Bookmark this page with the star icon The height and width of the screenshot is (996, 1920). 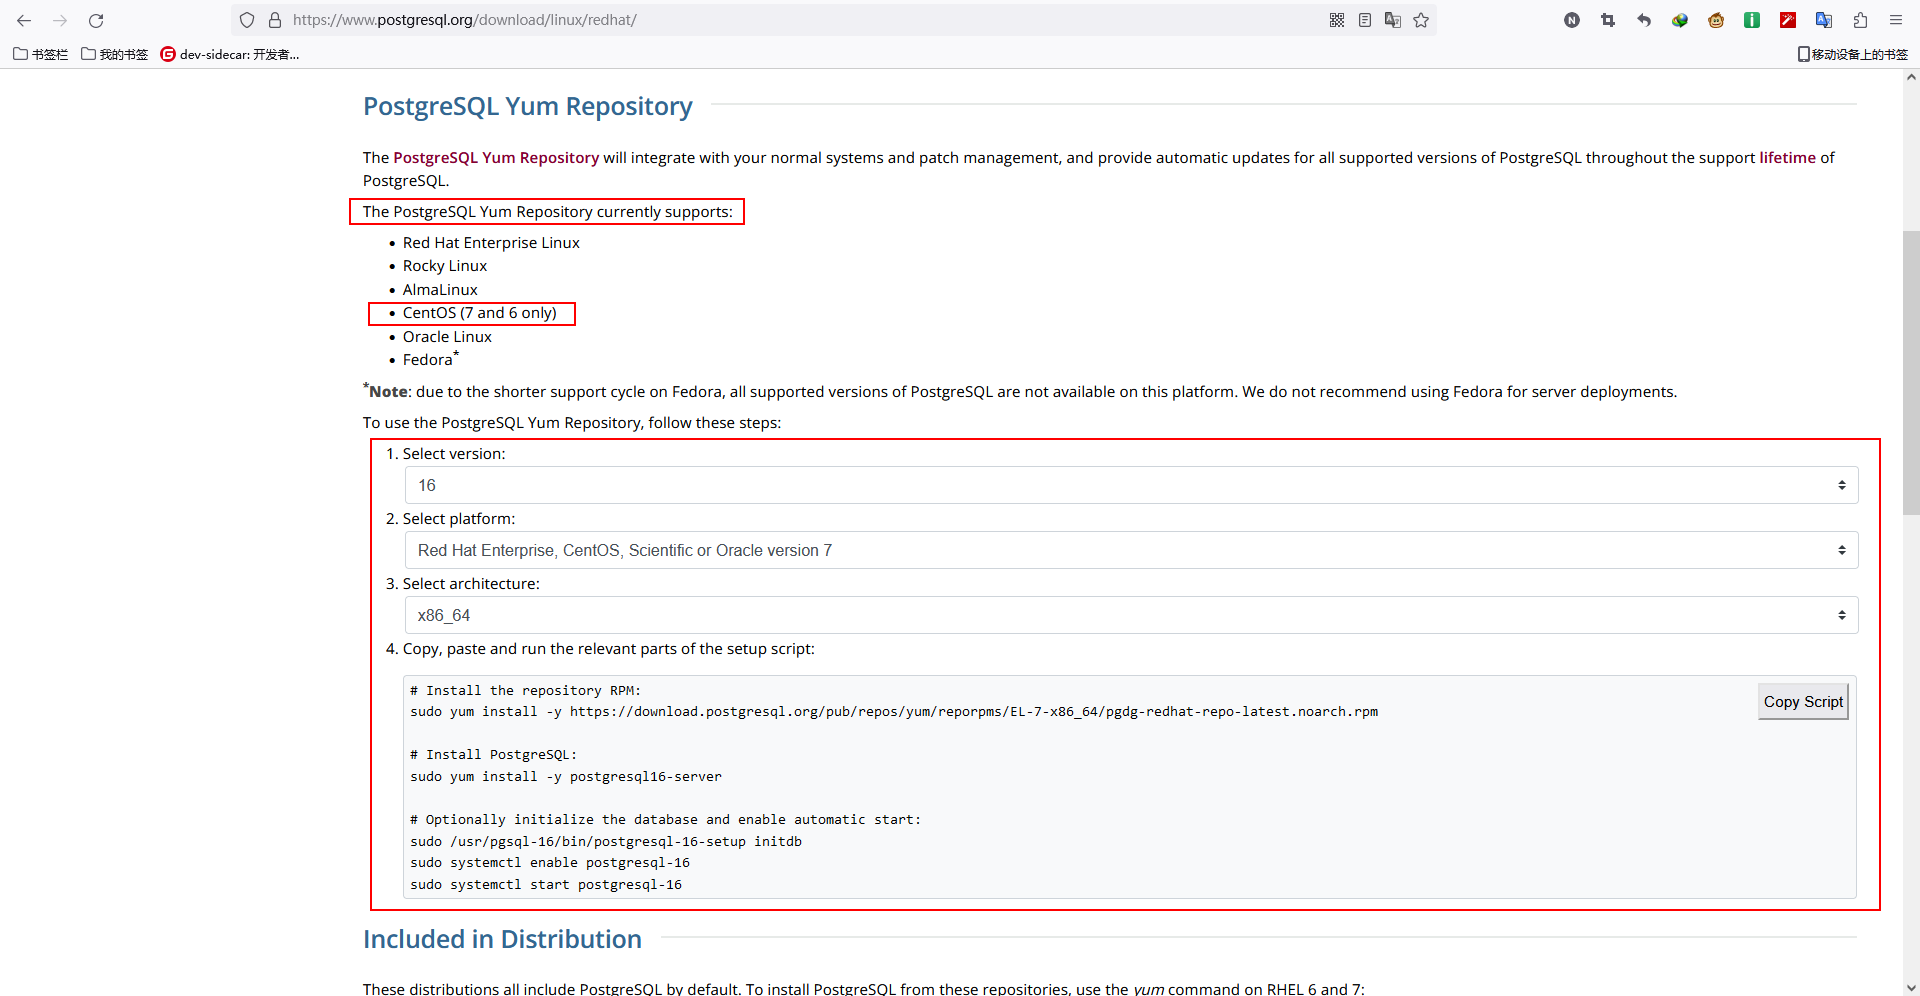(1421, 20)
